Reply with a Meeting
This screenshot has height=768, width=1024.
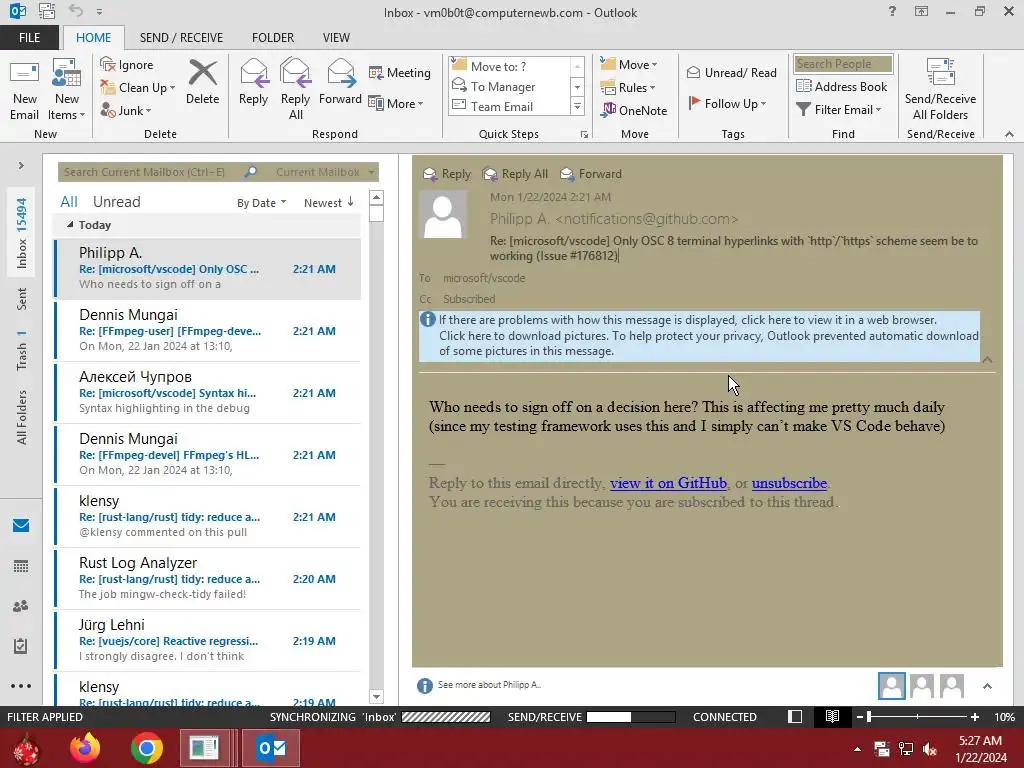click(400, 72)
